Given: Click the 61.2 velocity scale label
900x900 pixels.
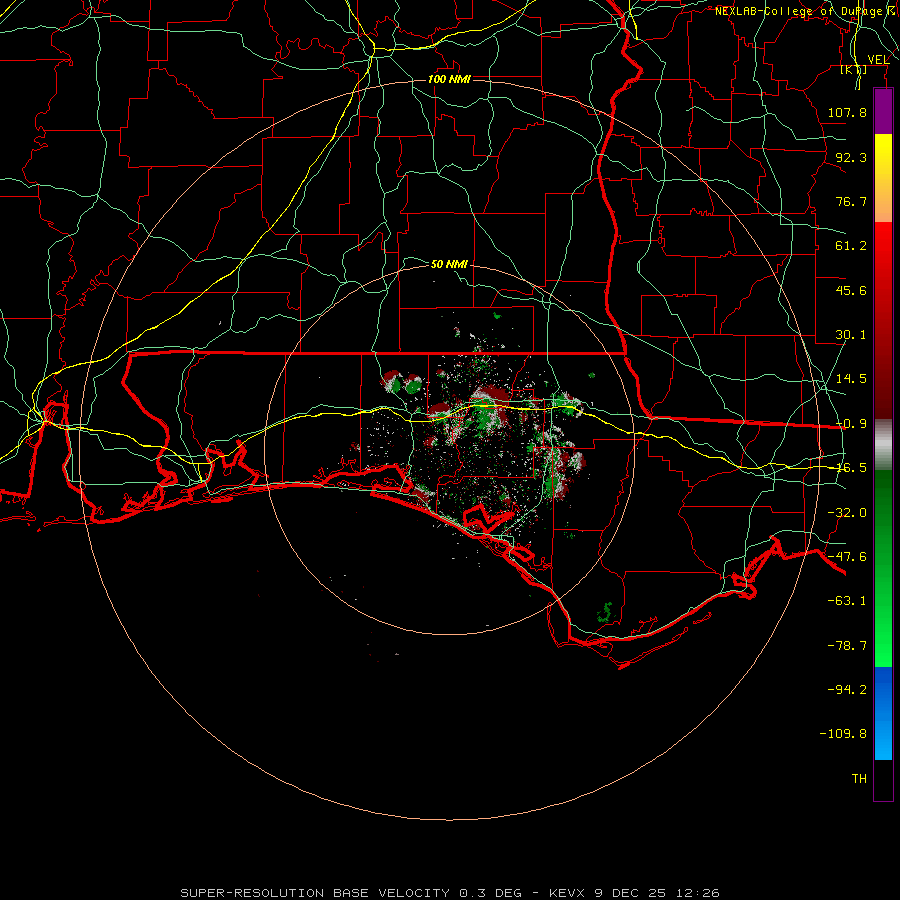Looking at the screenshot, I should pyautogui.click(x=851, y=246).
